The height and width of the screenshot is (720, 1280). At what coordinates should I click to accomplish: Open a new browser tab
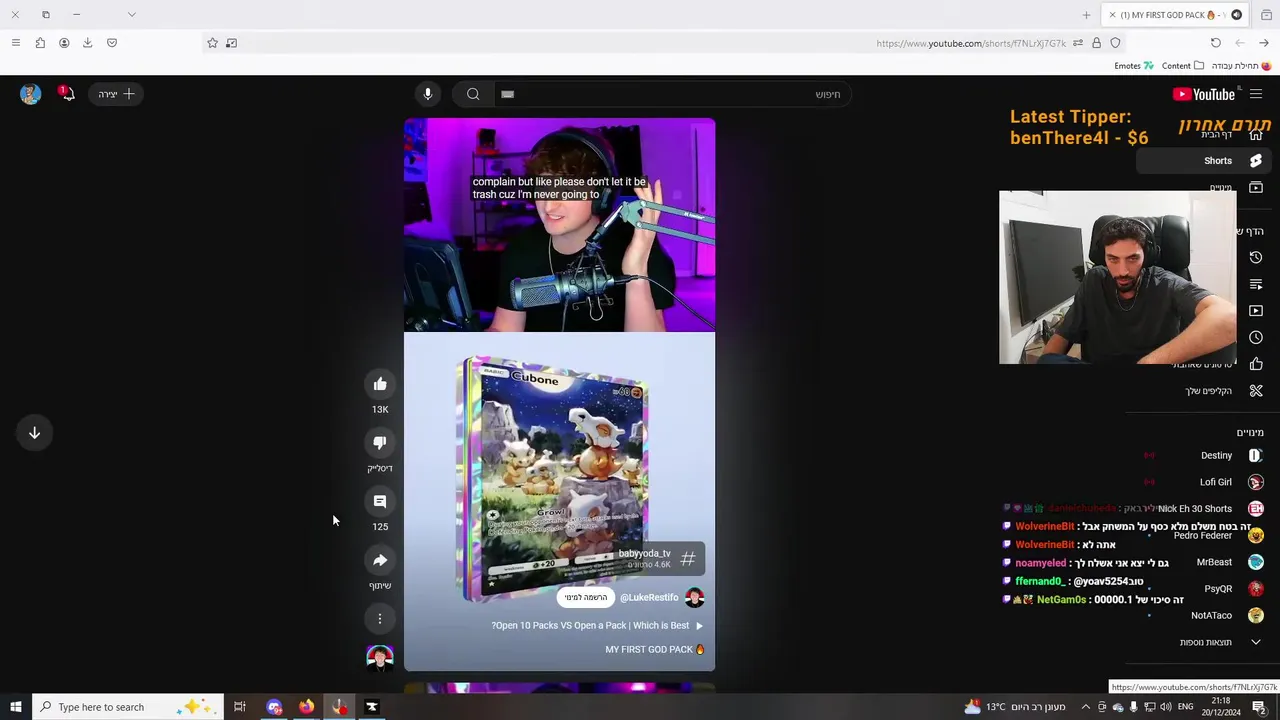[x=1086, y=15]
